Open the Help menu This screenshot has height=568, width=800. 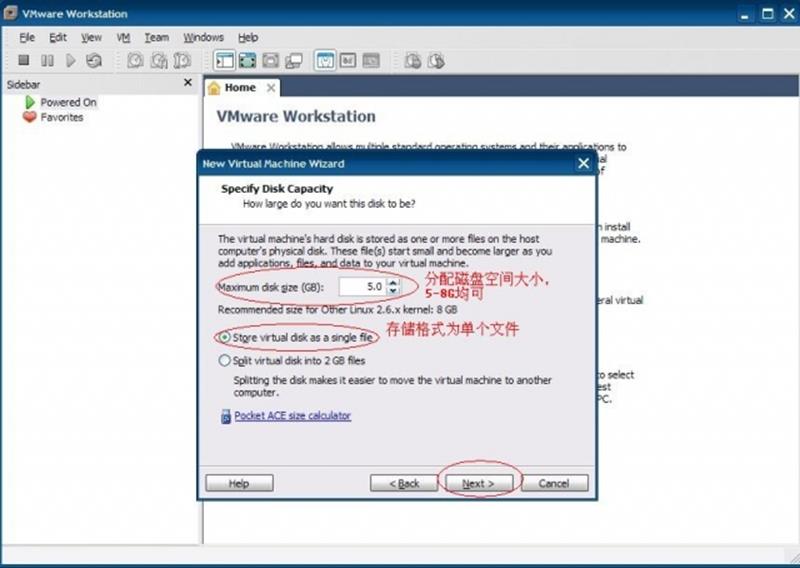[248, 37]
